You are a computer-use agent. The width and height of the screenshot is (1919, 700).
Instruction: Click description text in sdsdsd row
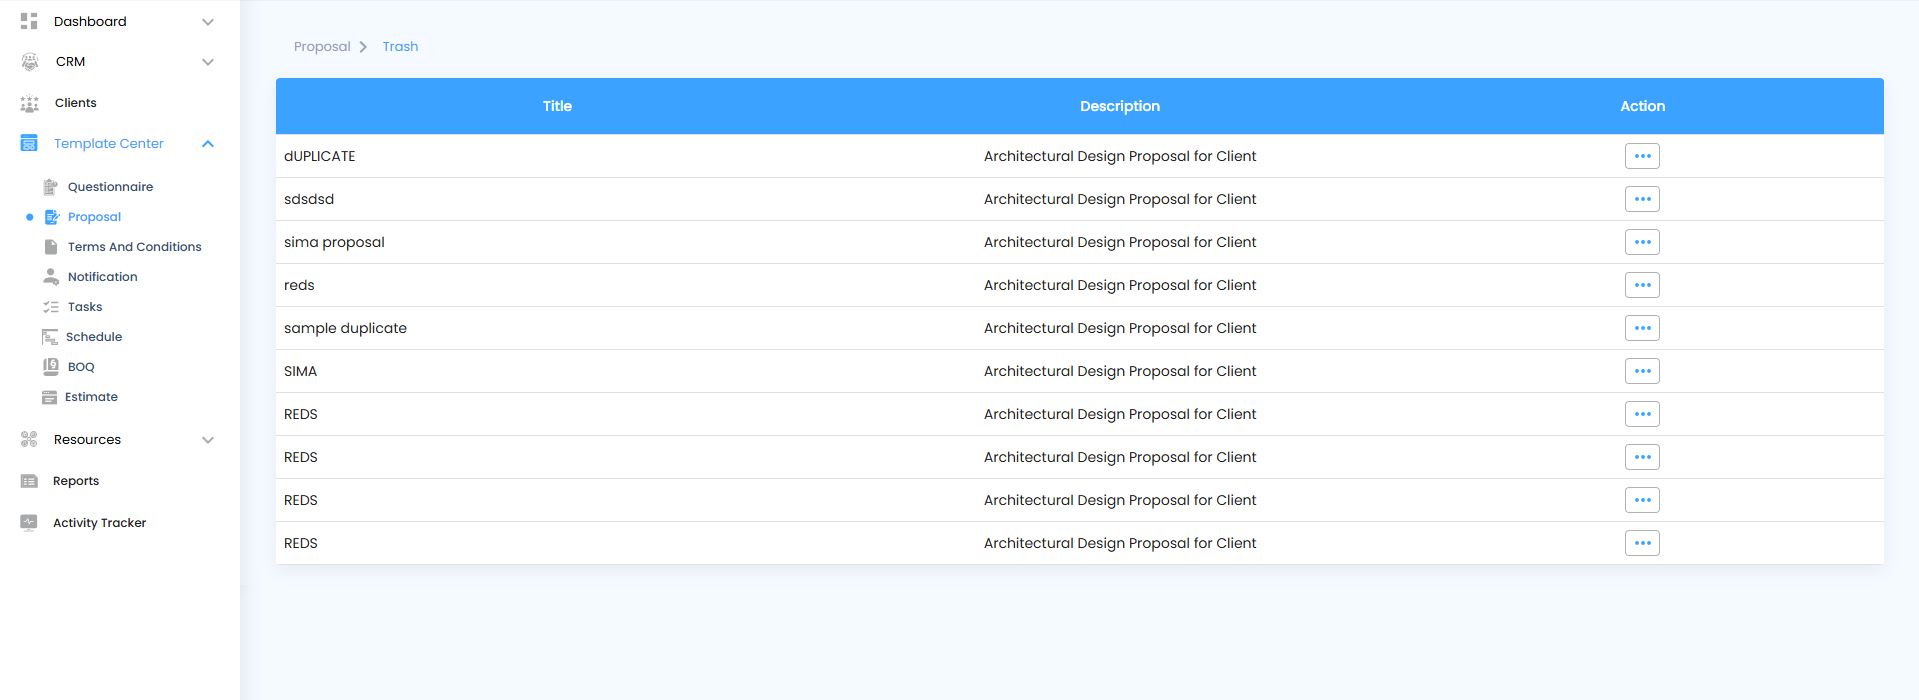(1120, 199)
